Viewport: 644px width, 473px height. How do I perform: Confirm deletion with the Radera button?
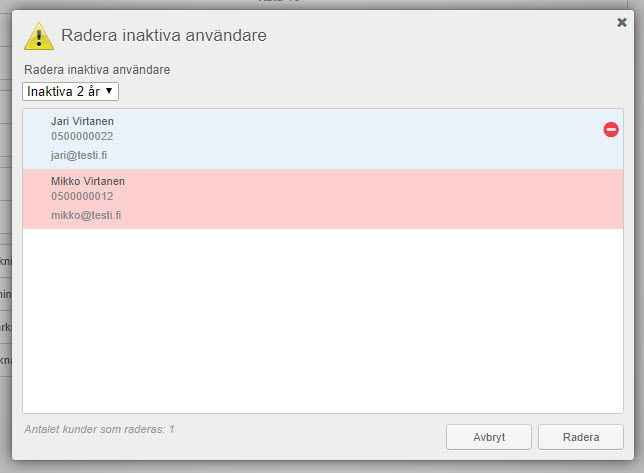click(x=581, y=437)
